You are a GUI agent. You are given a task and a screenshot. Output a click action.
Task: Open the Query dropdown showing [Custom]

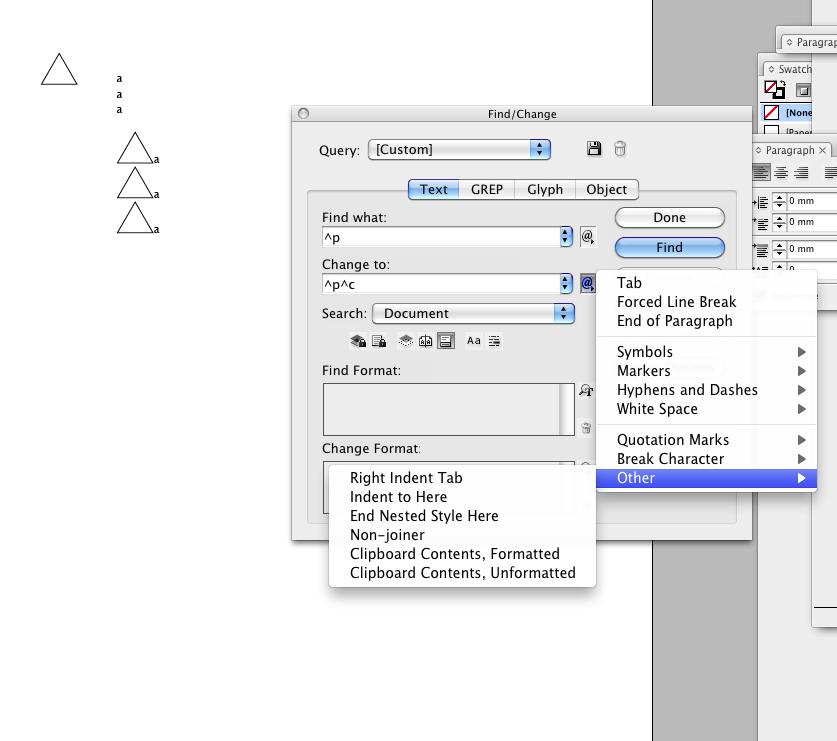459,149
